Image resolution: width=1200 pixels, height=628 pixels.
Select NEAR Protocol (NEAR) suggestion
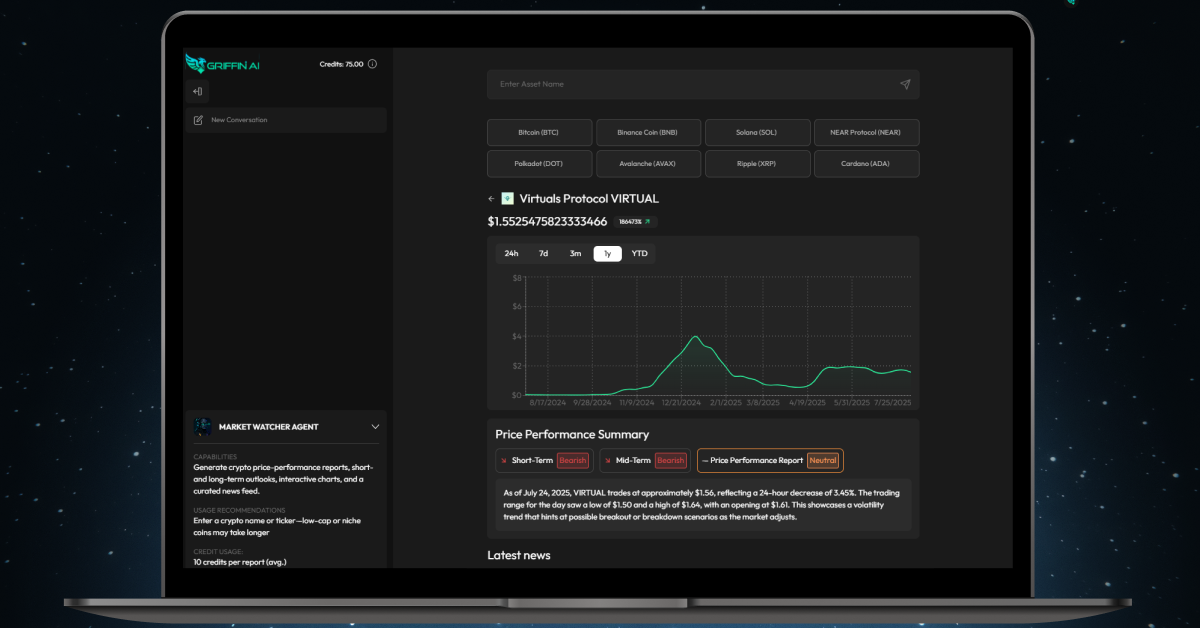pyautogui.click(x=867, y=133)
